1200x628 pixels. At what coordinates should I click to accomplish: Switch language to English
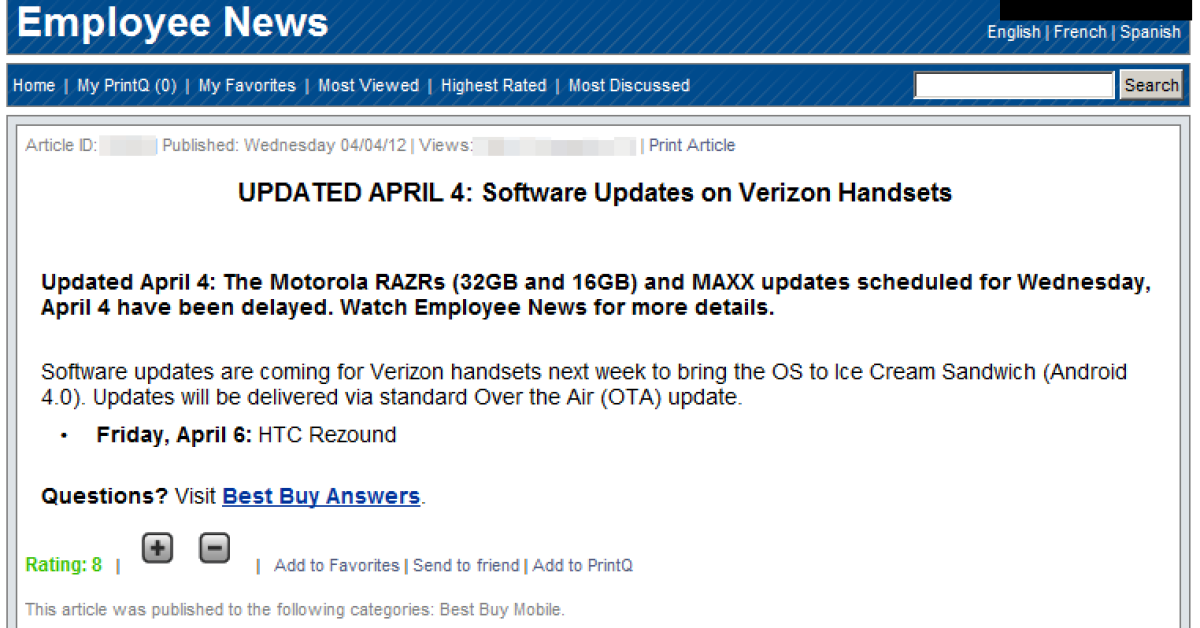coord(1013,32)
